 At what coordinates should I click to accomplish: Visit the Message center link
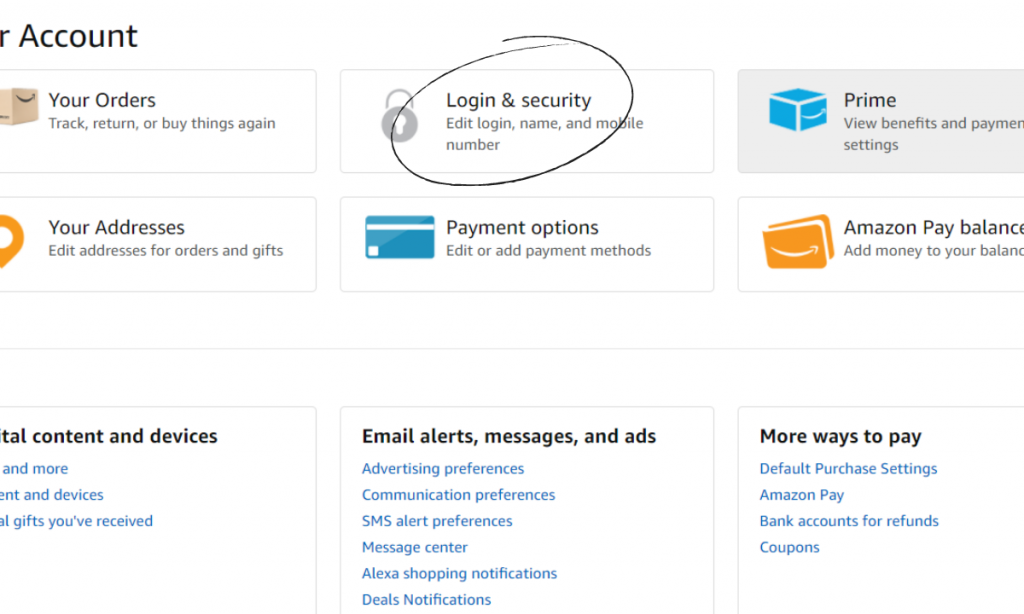(415, 547)
